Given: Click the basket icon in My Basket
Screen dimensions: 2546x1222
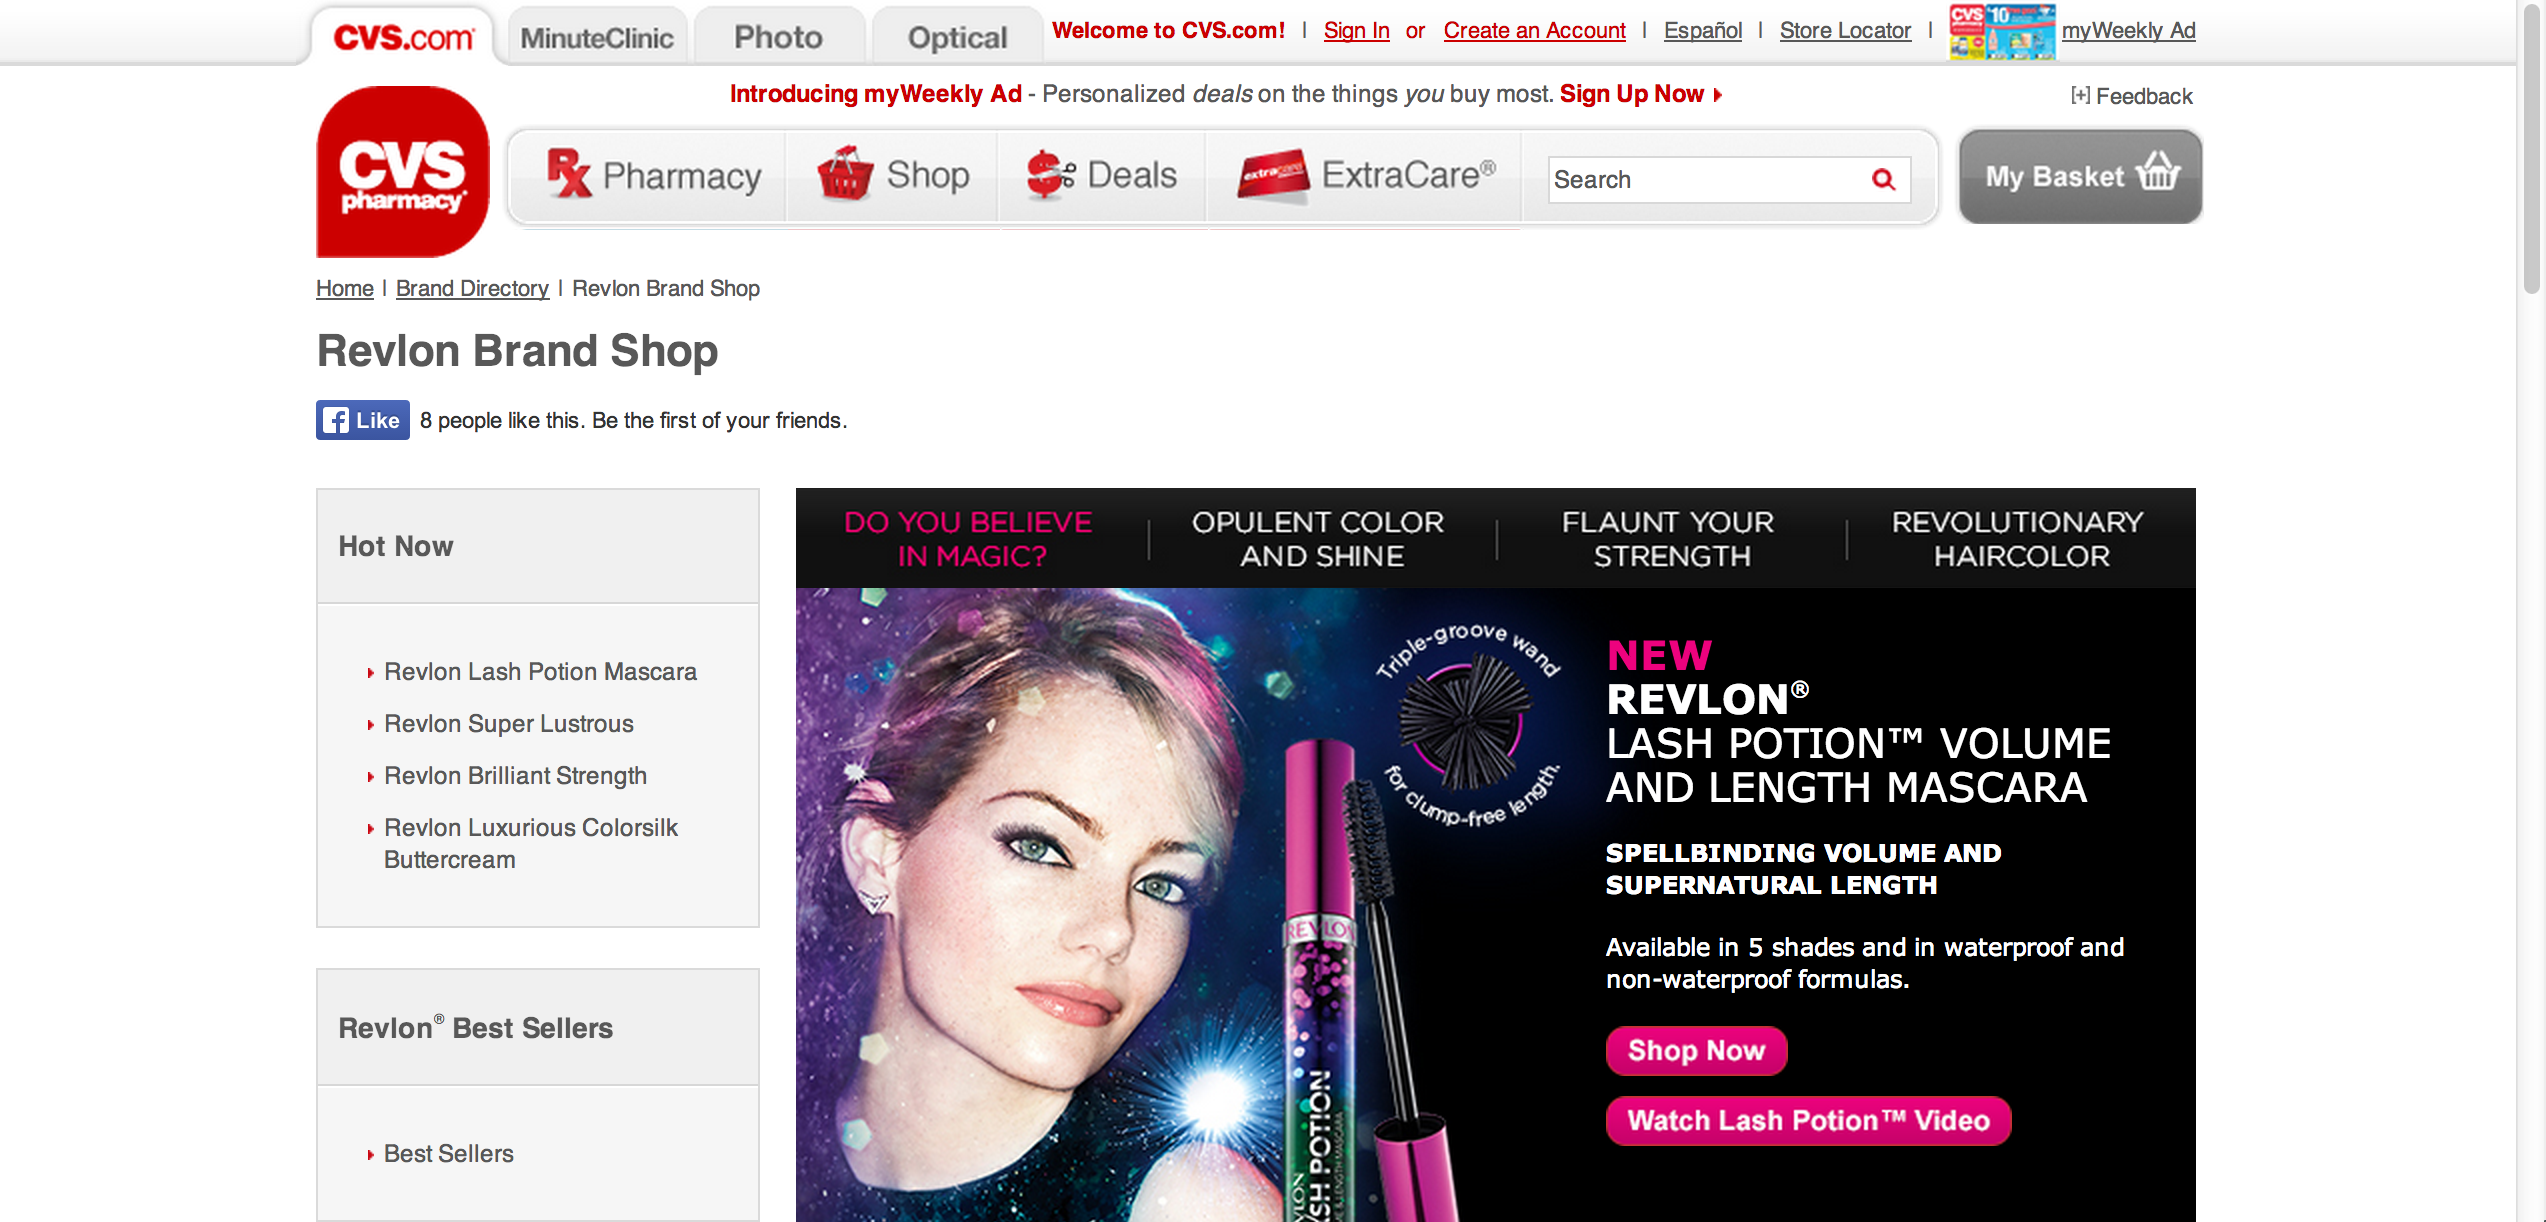Looking at the screenshot, I should [x=2158, y=171].
